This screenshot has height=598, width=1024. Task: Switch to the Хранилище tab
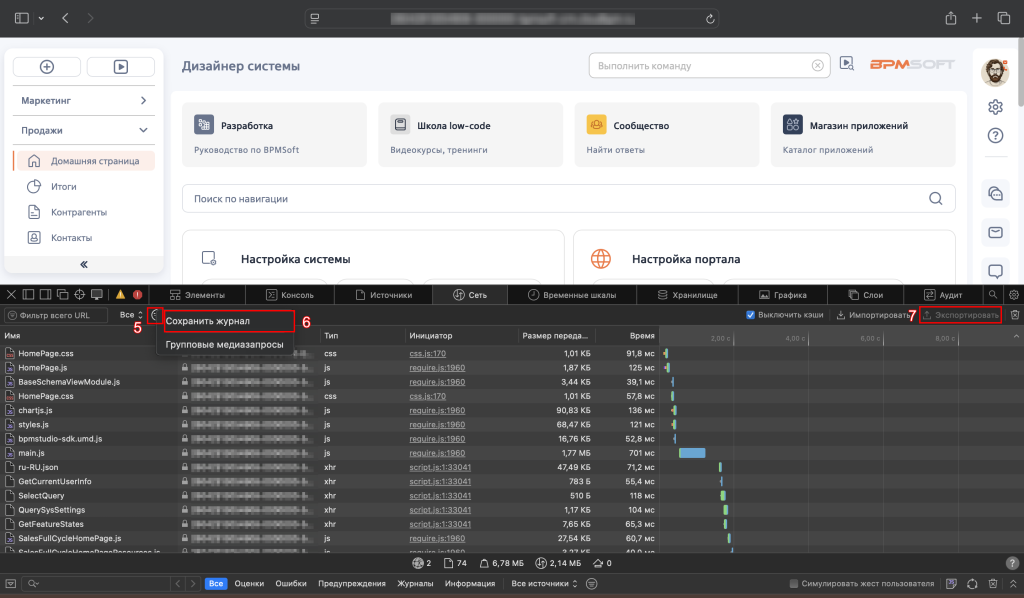click(687, 295)
